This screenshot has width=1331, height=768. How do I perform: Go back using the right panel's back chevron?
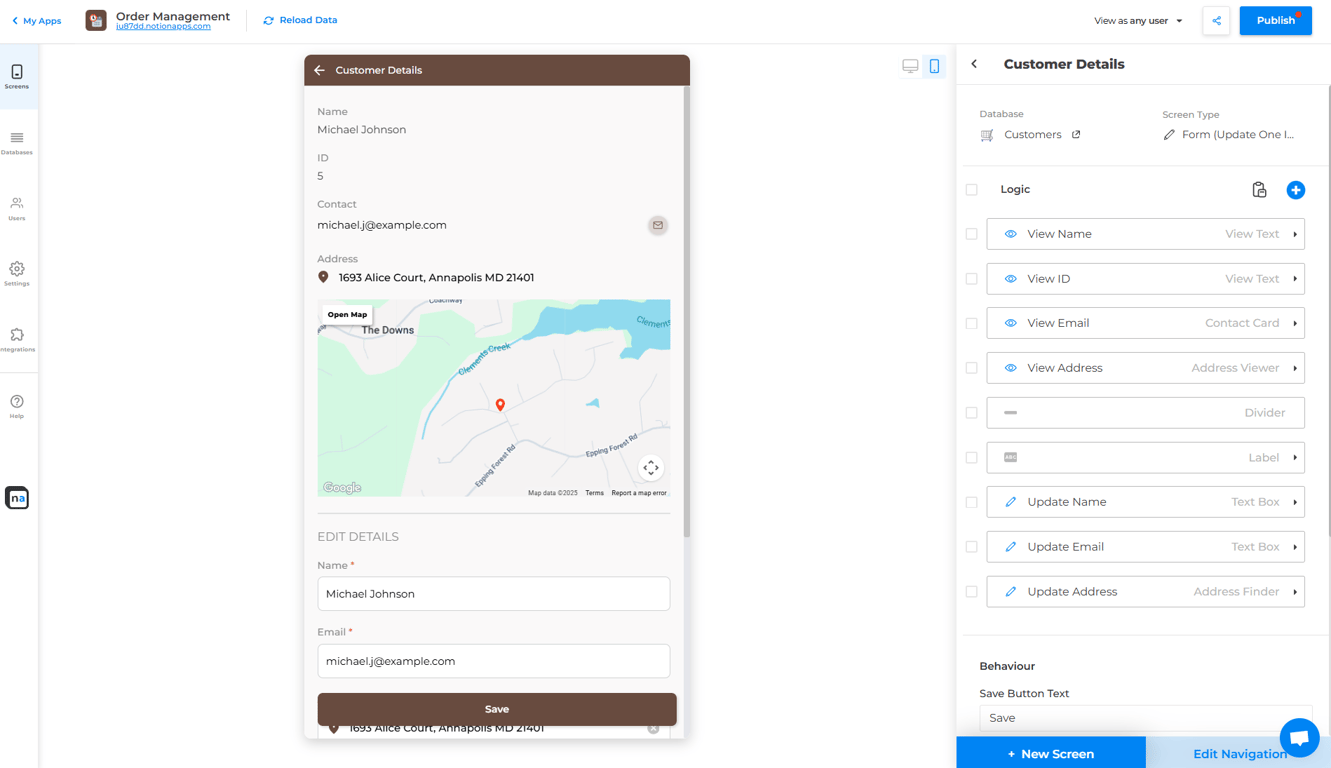pos(975,64)
